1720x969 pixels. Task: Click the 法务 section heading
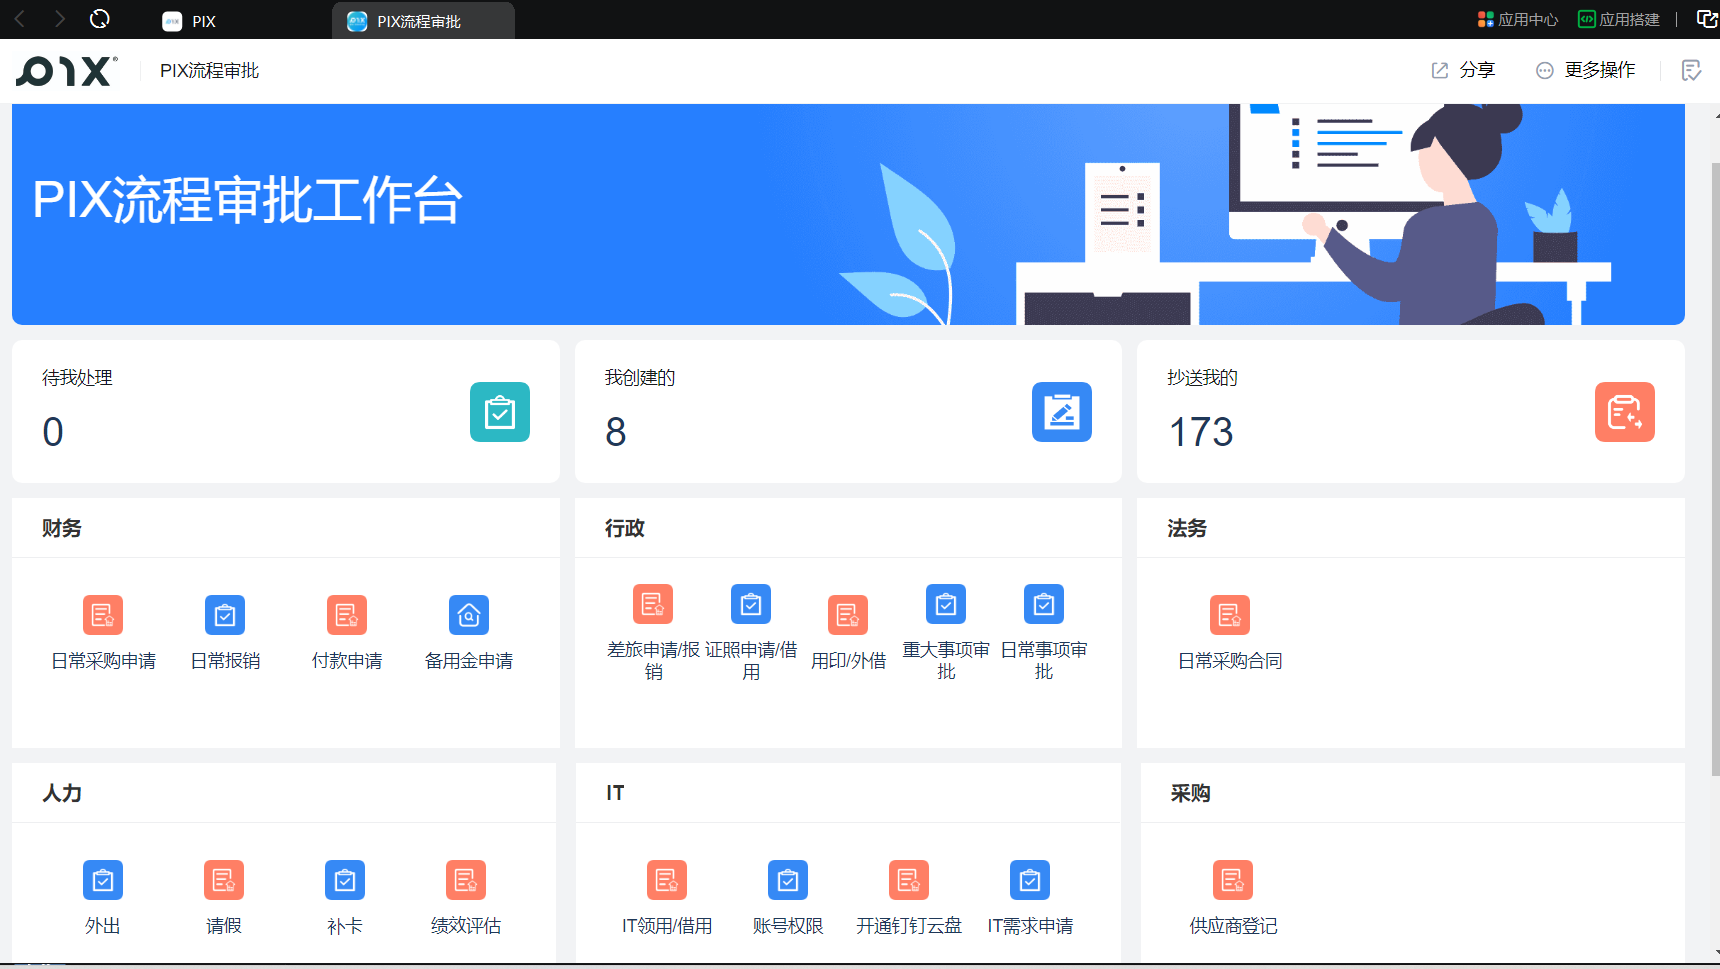(1187, 528)
